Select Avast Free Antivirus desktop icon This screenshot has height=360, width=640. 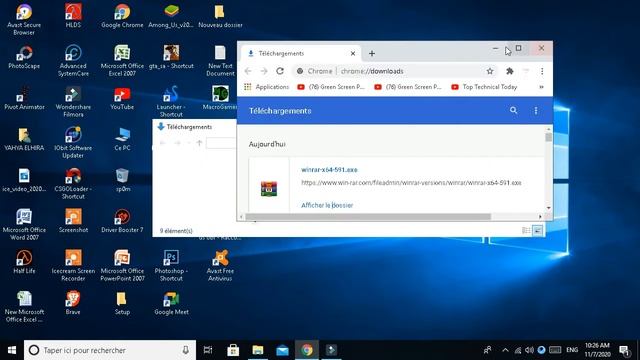point(220,266)
